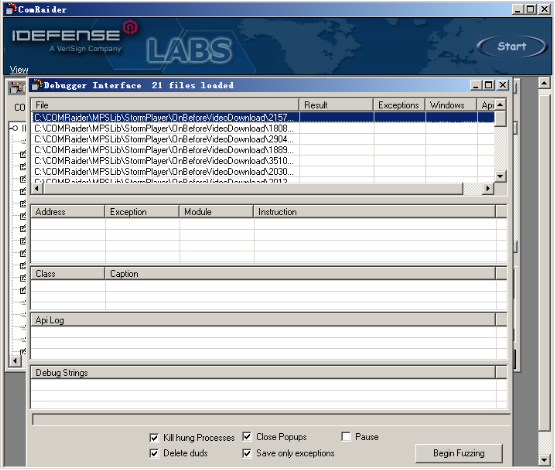Click ComRaider title bar app icon
This screenshot has width=555, height=470.
(11, 9)
